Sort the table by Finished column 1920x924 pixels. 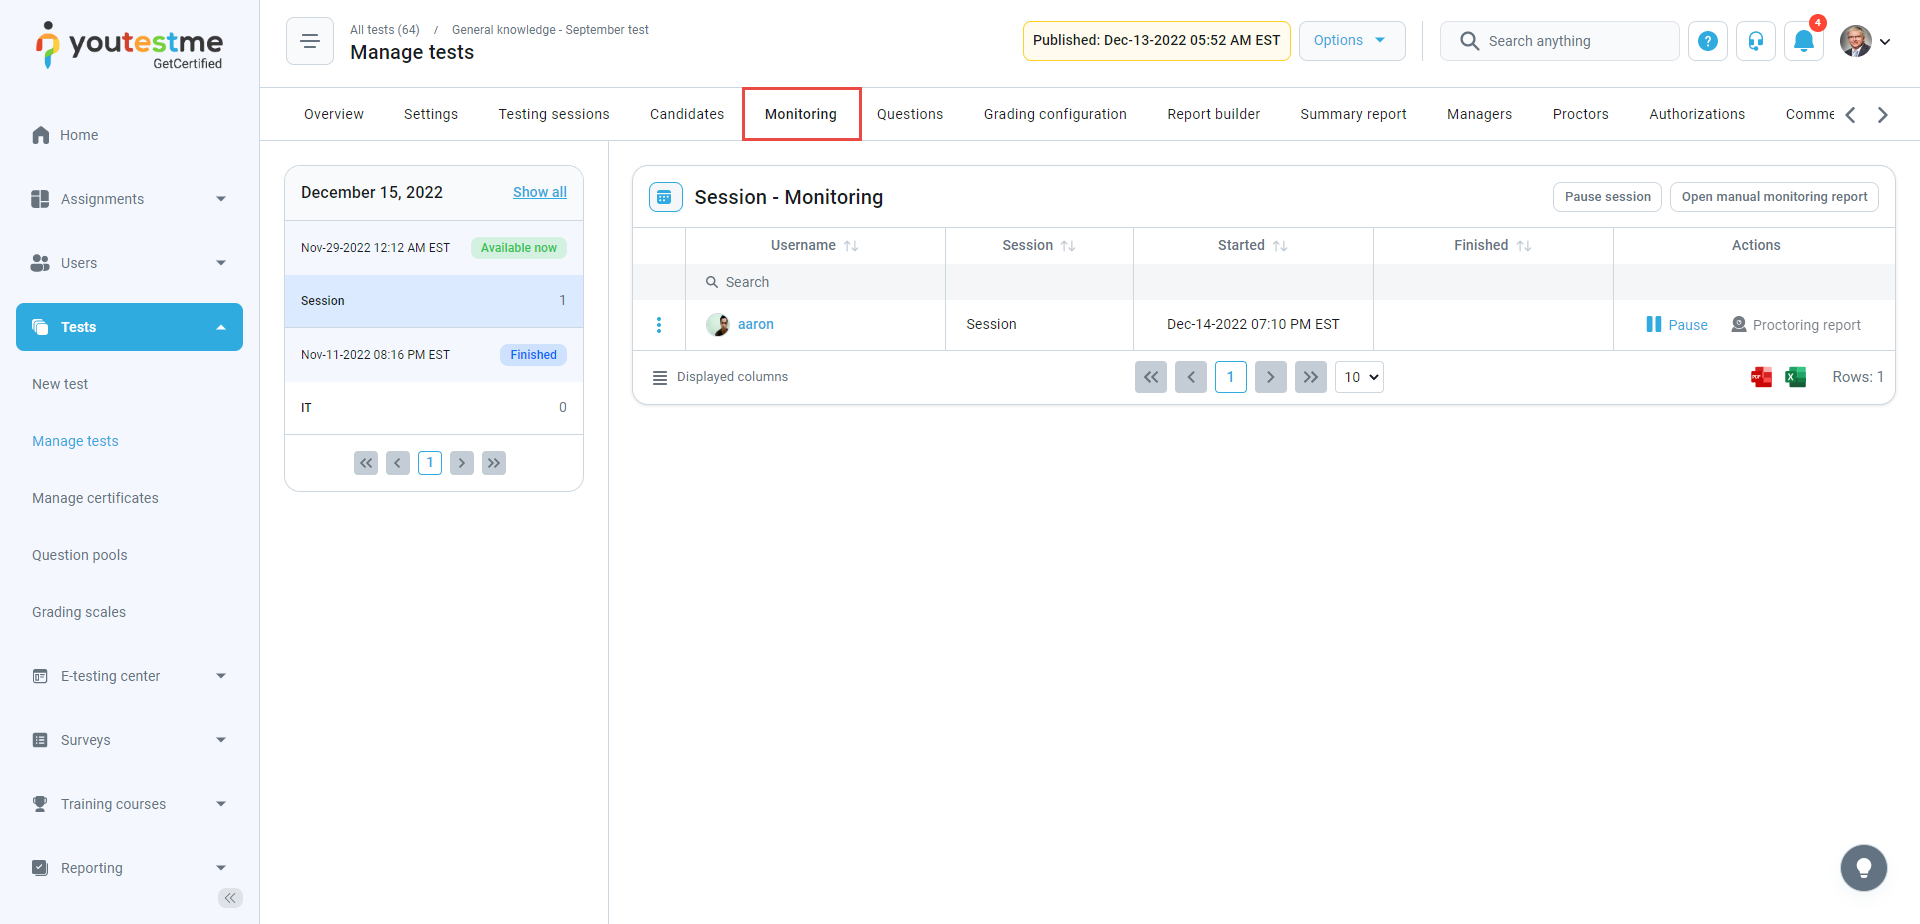pos(1524,246)
